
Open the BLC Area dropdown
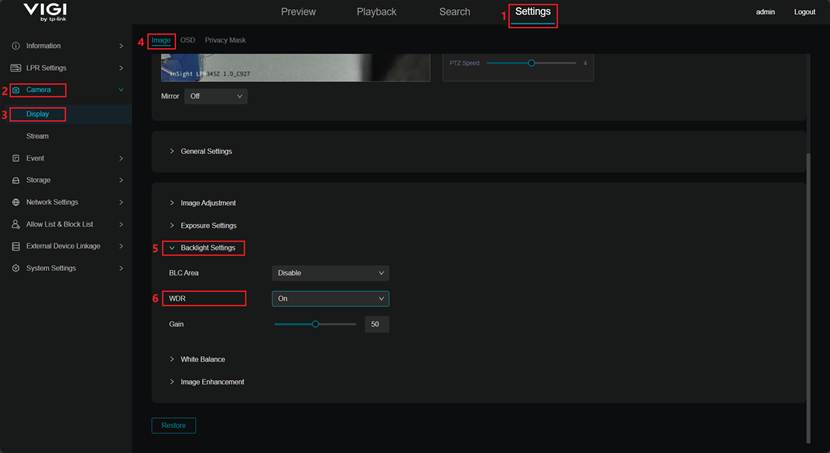(330, 273)
